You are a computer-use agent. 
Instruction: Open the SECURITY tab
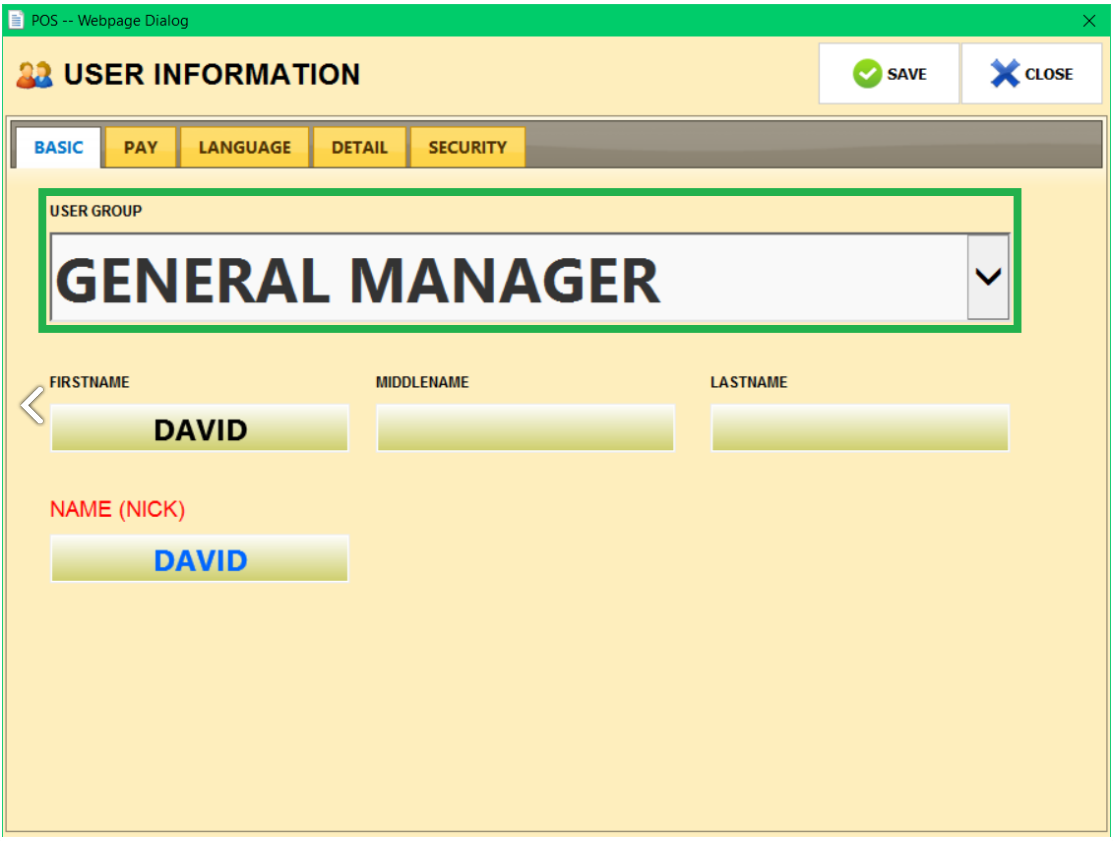[x=467, y=147]
